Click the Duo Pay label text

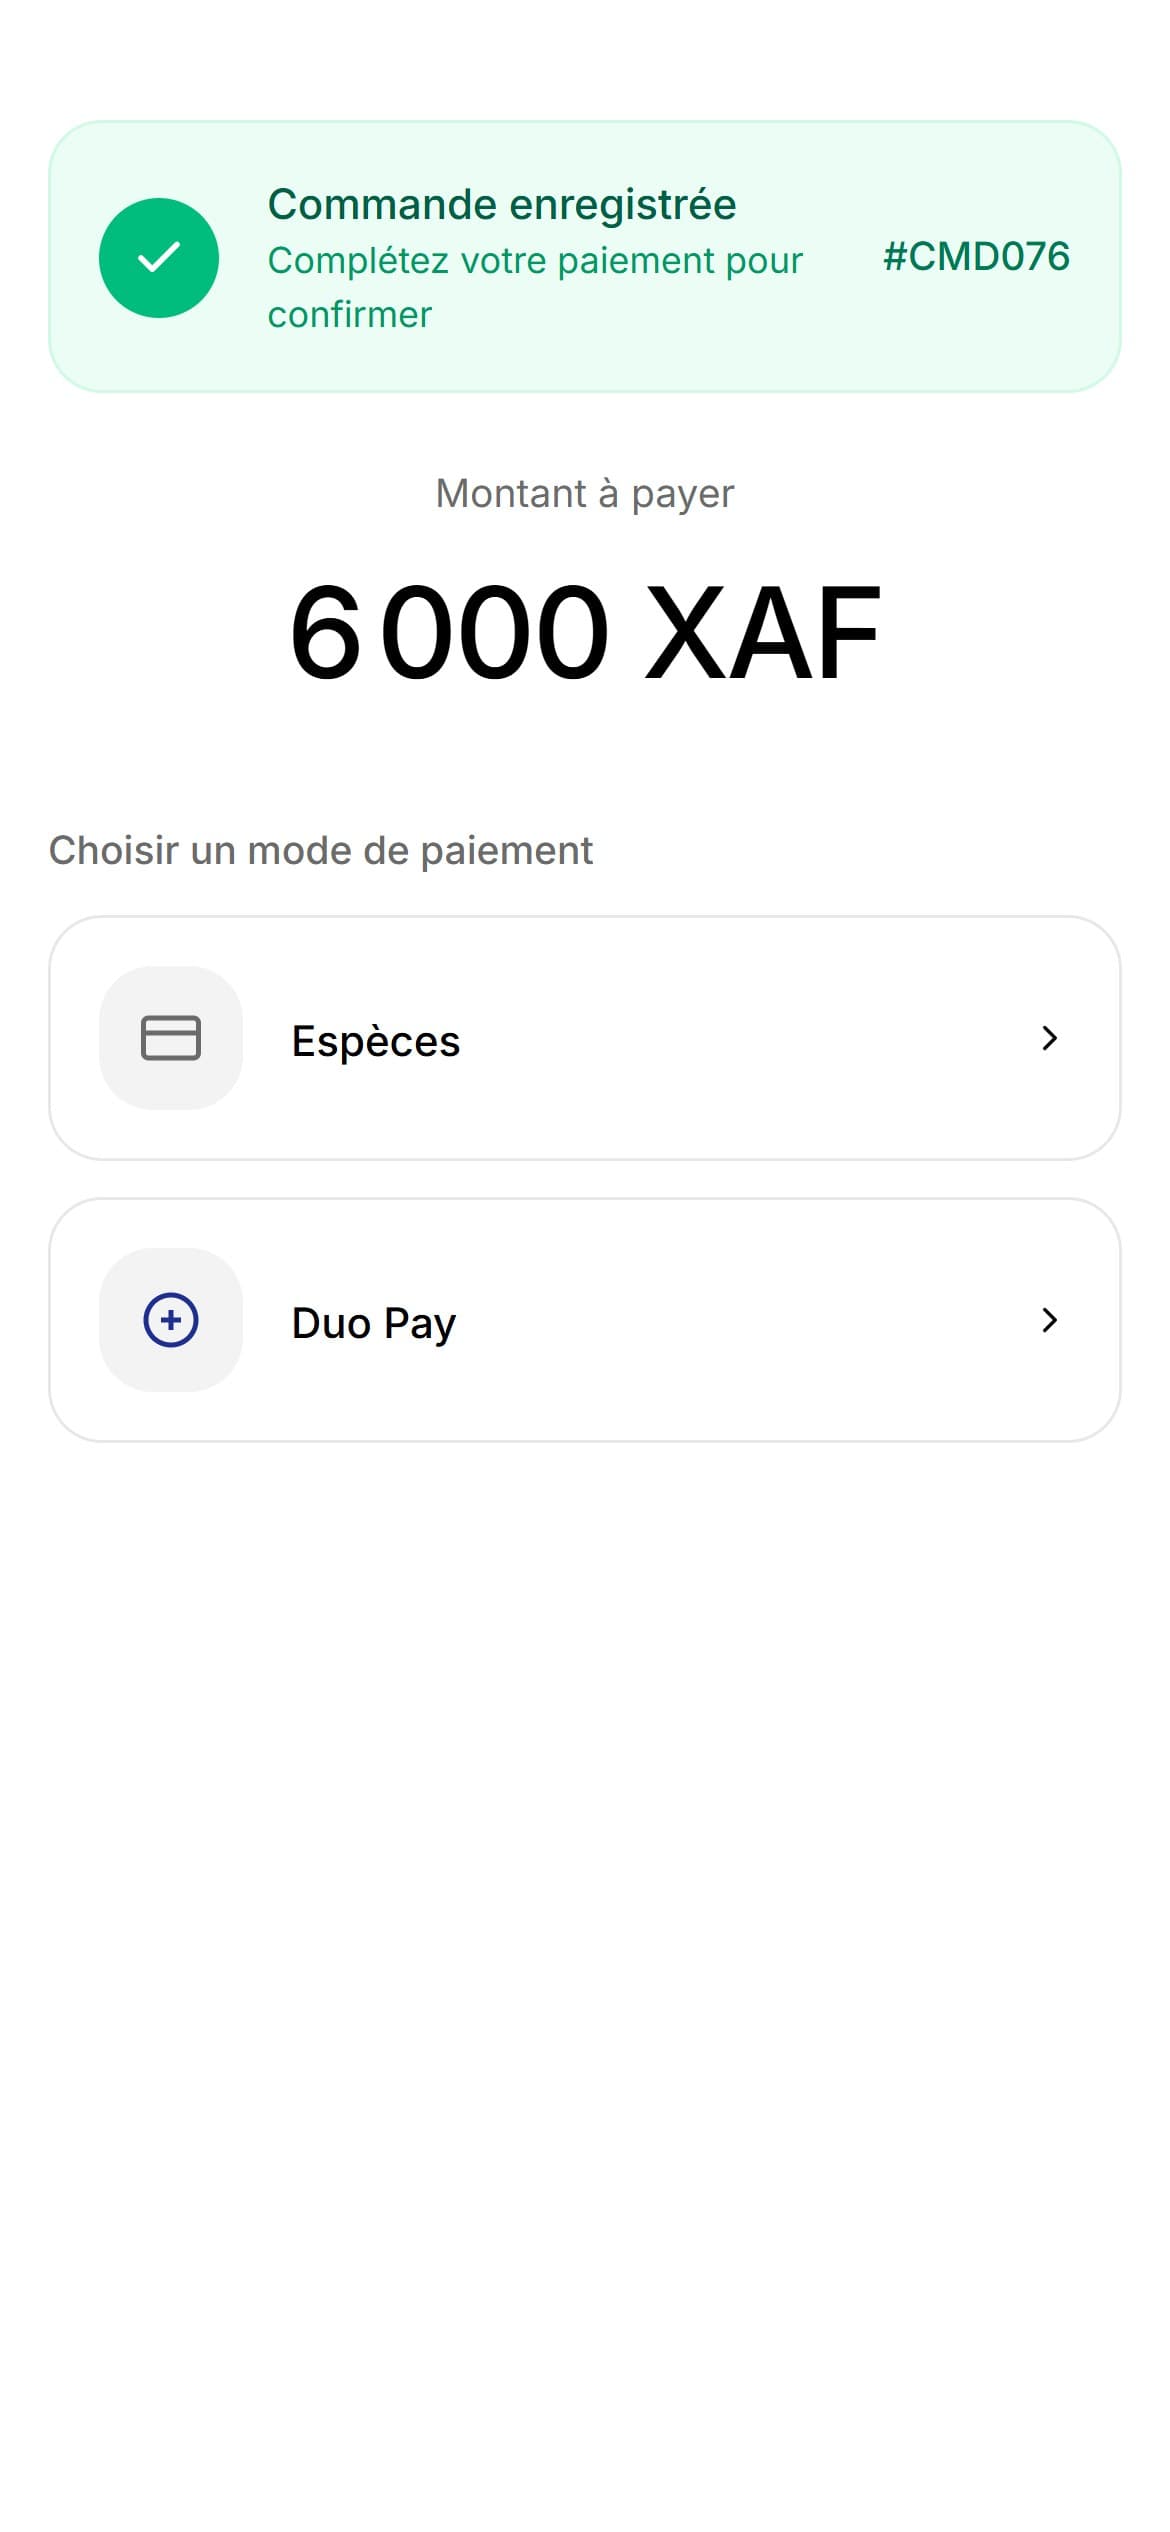click(374, 1323)
